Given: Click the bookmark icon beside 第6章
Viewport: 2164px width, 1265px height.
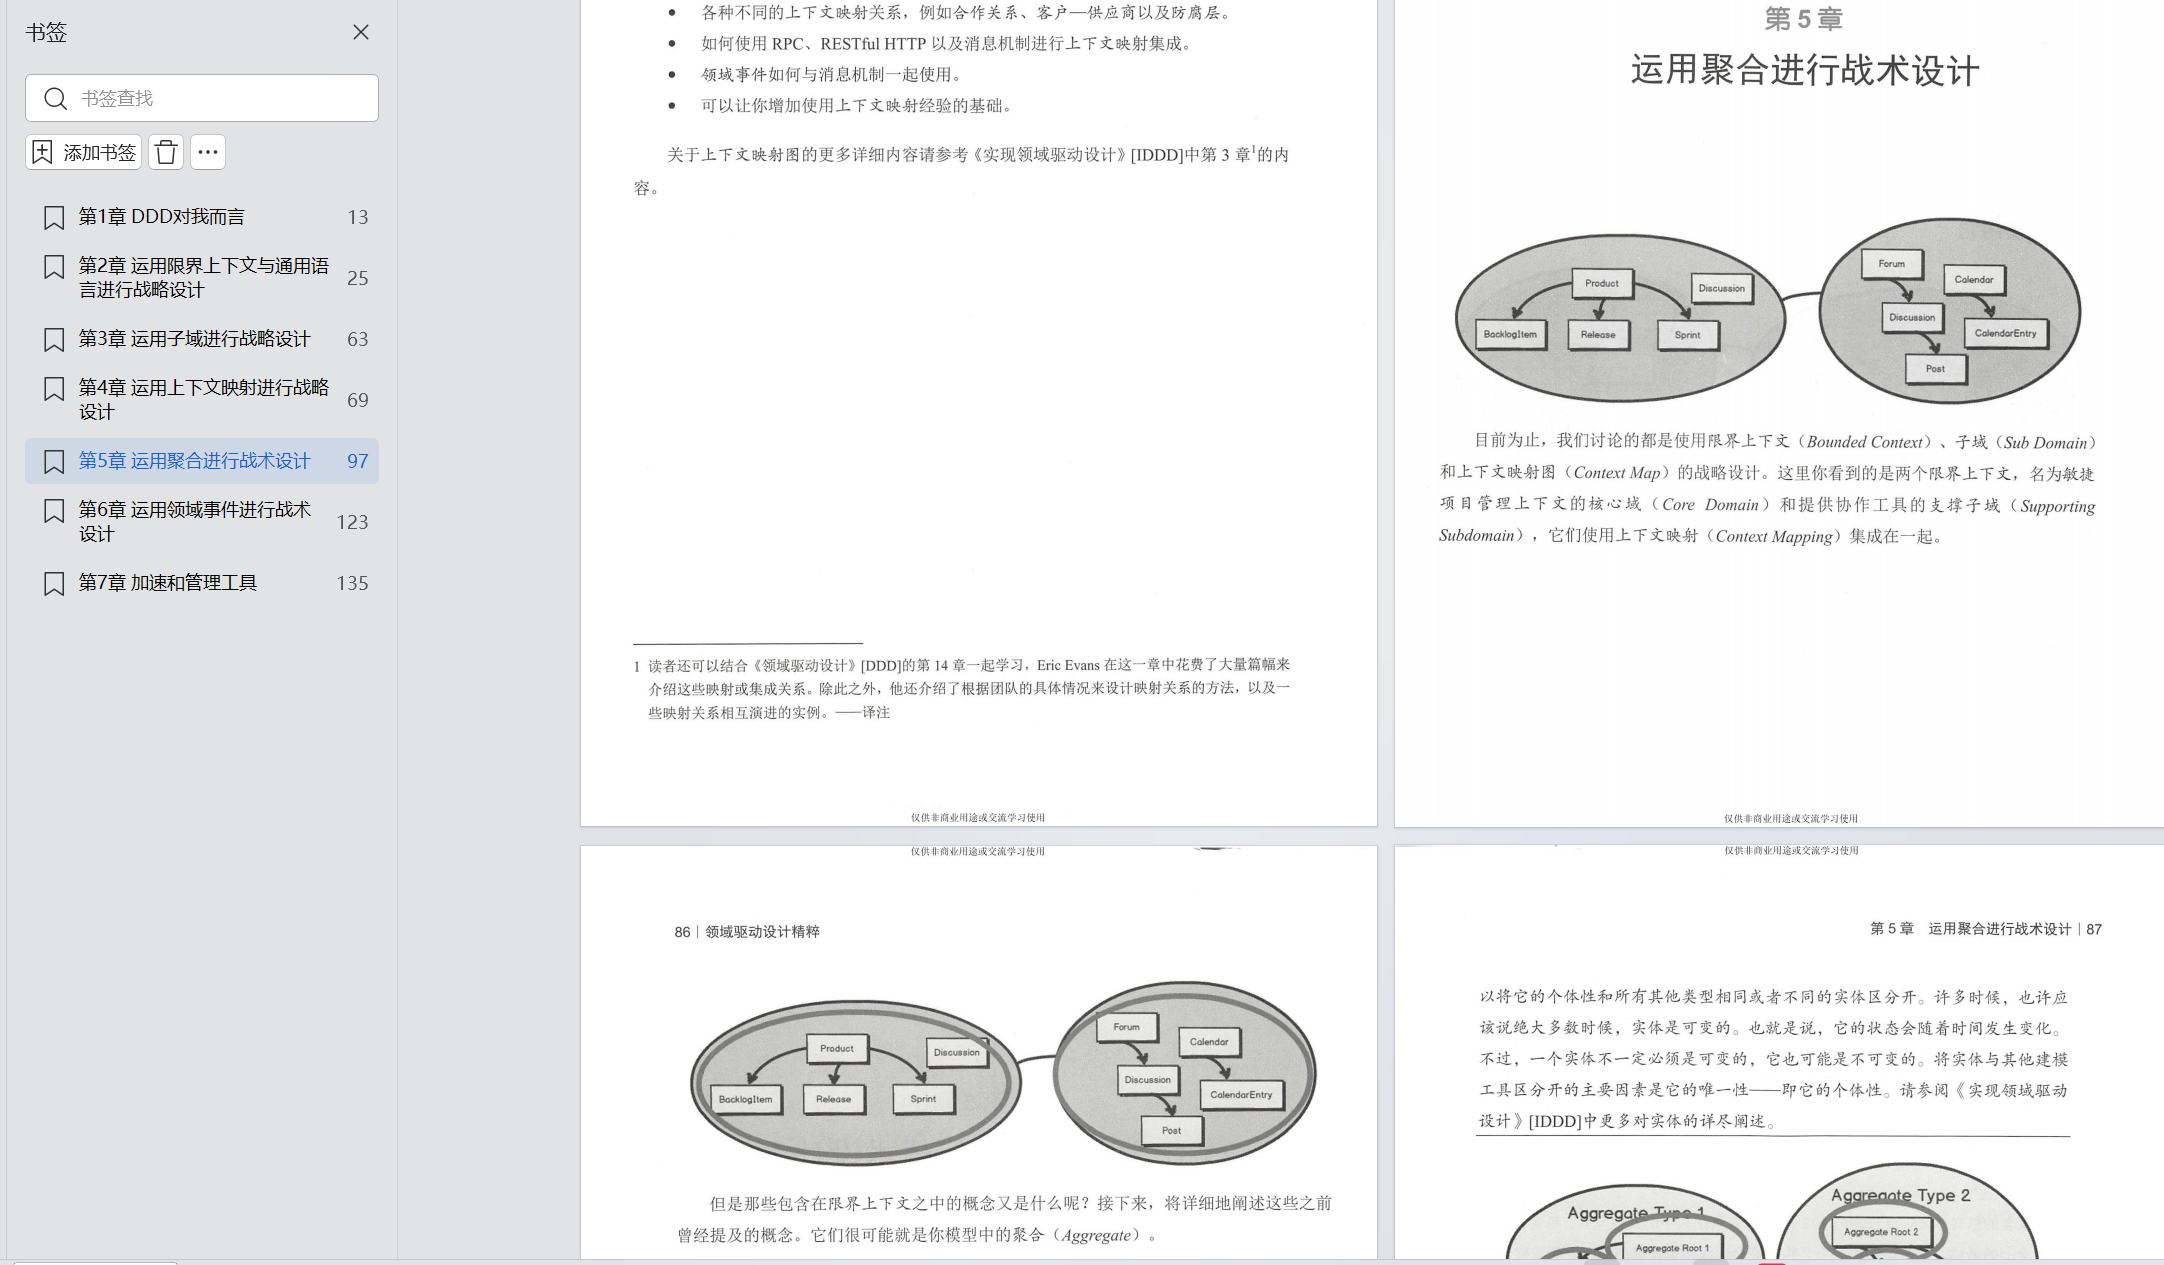Looking at the screenshot, I should click(54, 511).
